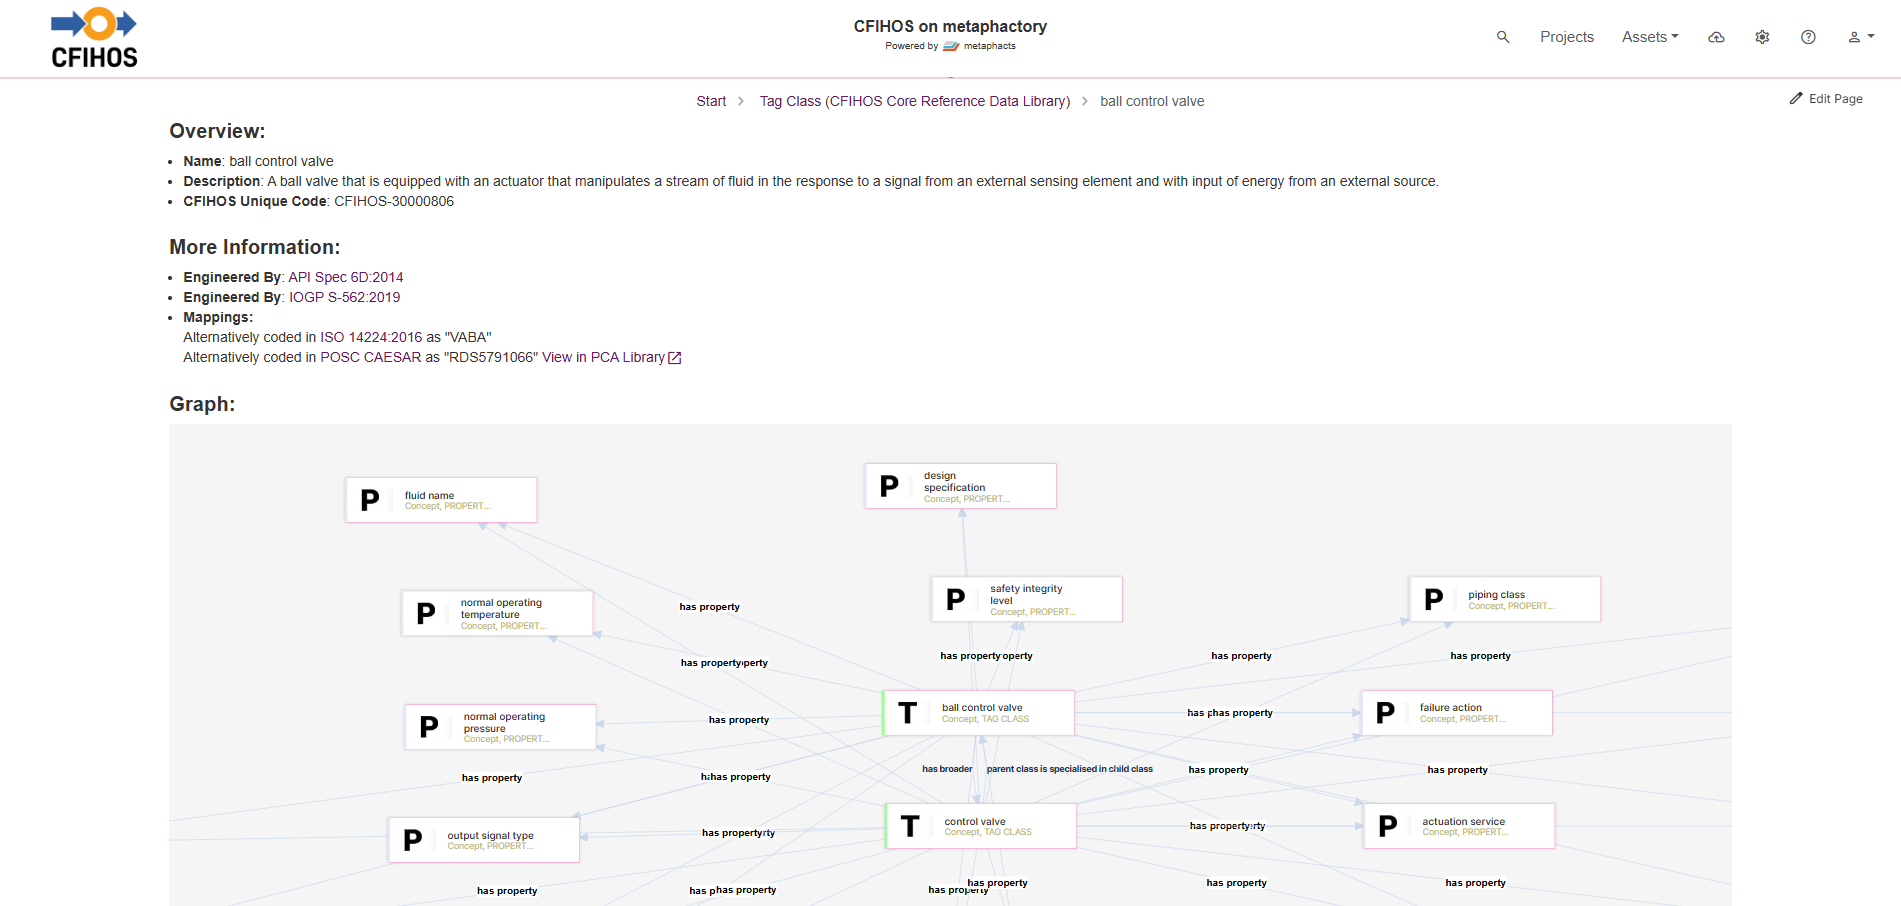Go to Start breadcrumb
1901x906 pixels.
coord(711,101)
